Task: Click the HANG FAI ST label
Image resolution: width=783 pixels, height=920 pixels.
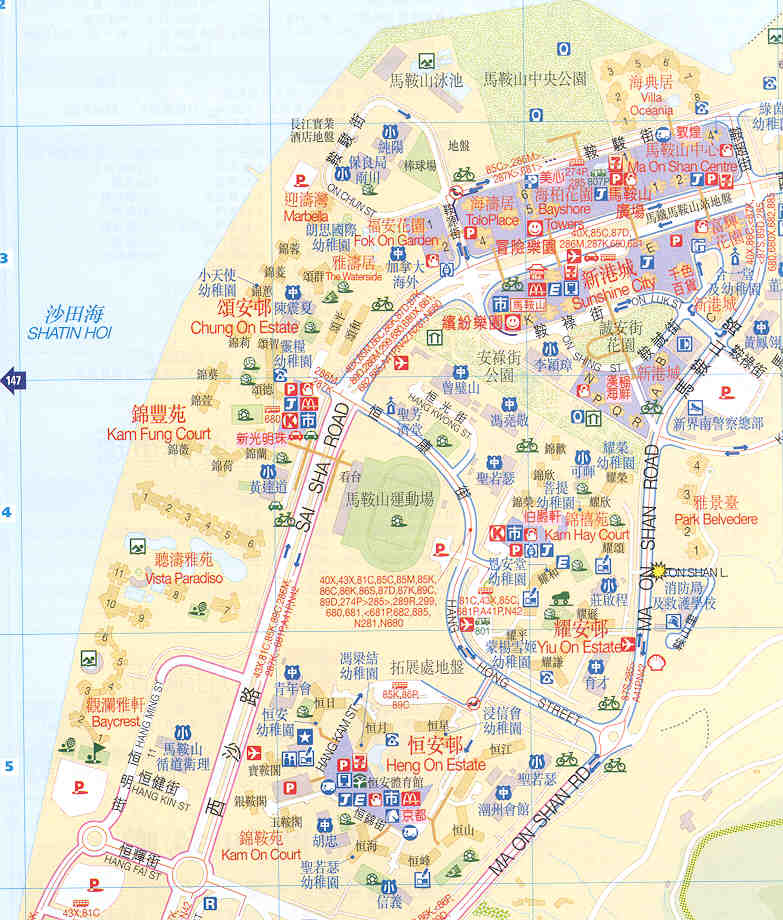Action: point(132,868)
